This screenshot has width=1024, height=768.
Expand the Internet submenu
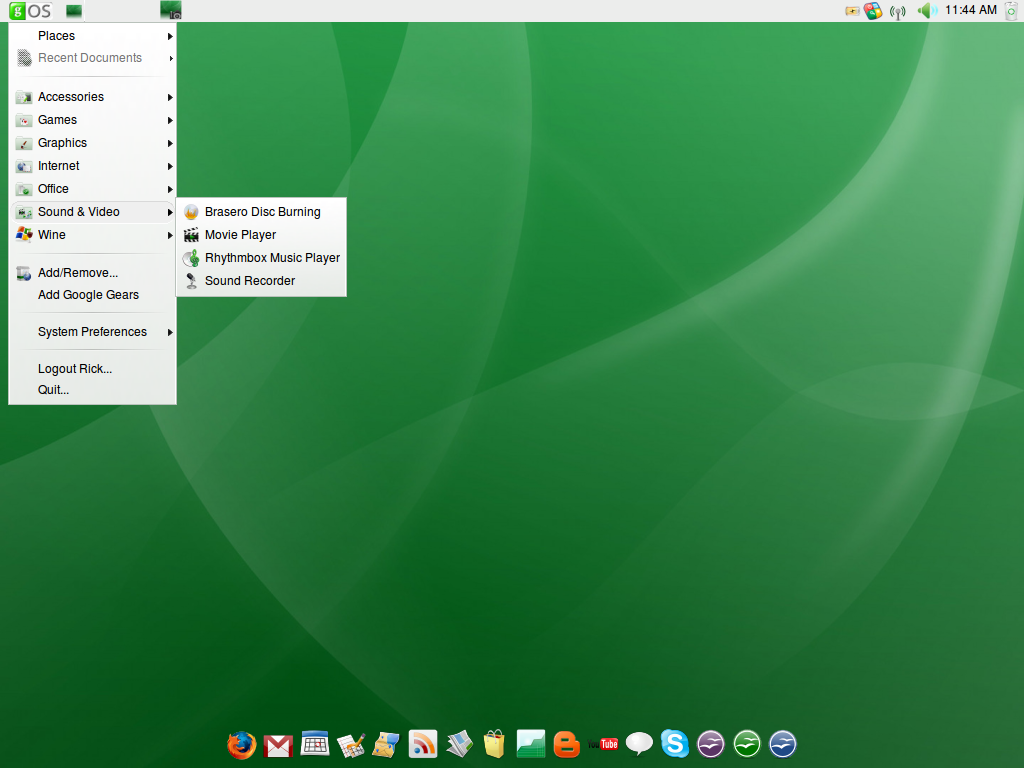[x=93, y=166]
